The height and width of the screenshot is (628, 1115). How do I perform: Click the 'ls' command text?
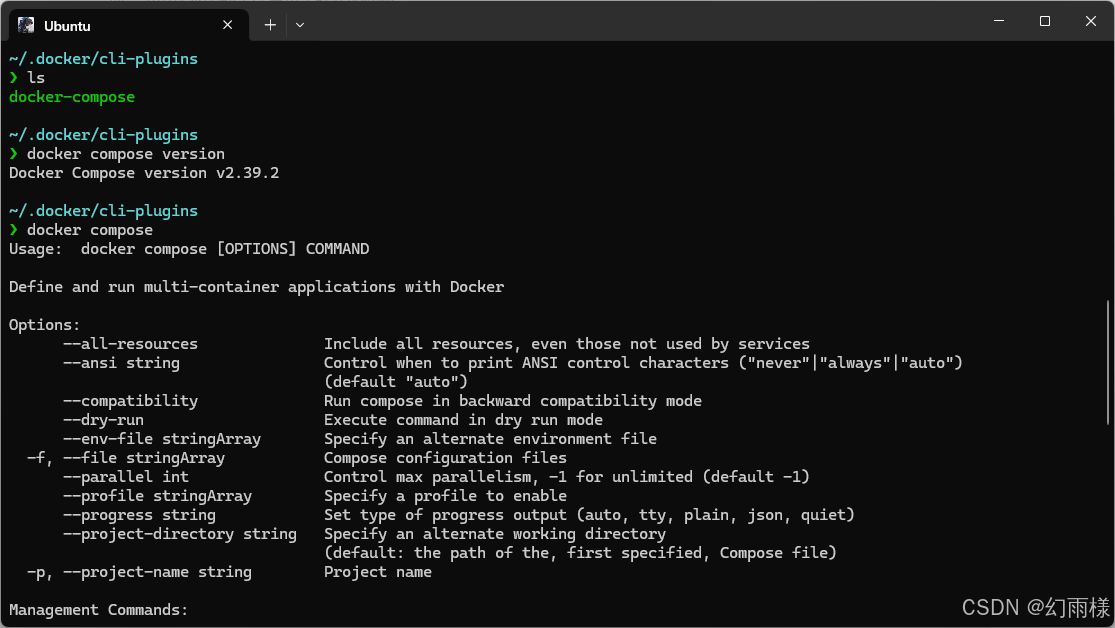point(36,78)
